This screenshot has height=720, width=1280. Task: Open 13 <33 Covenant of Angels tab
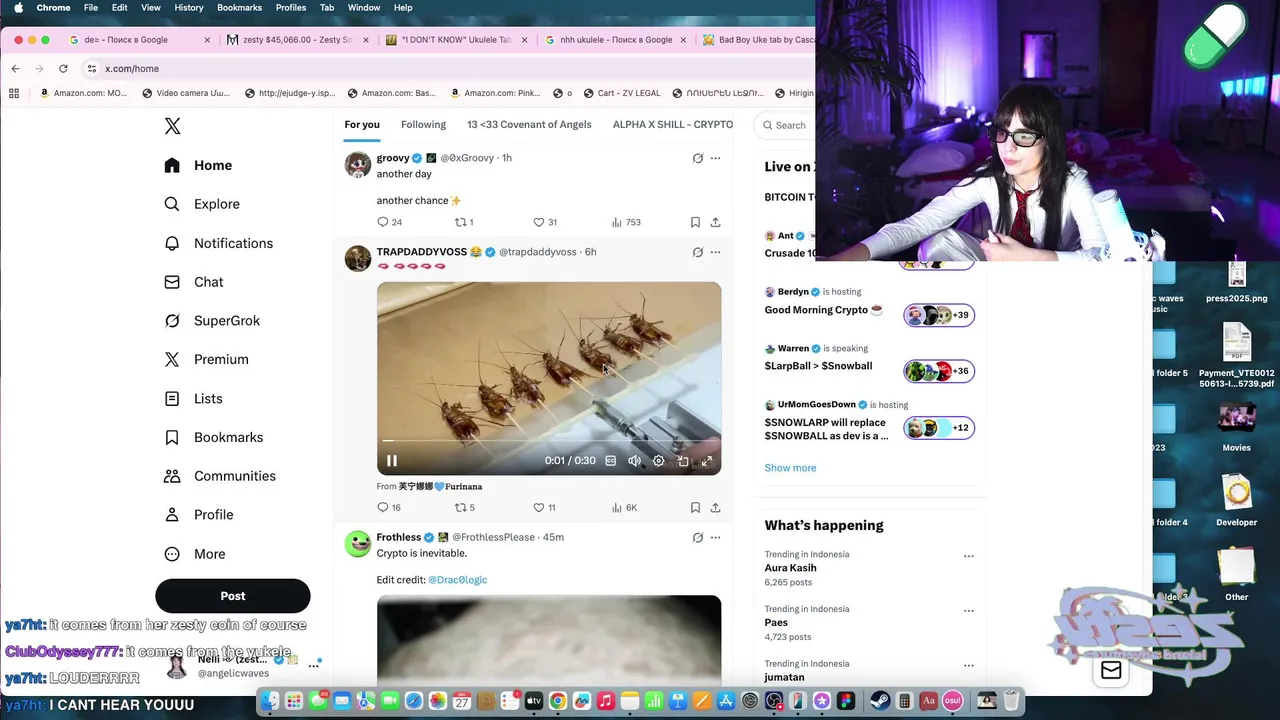529,125
